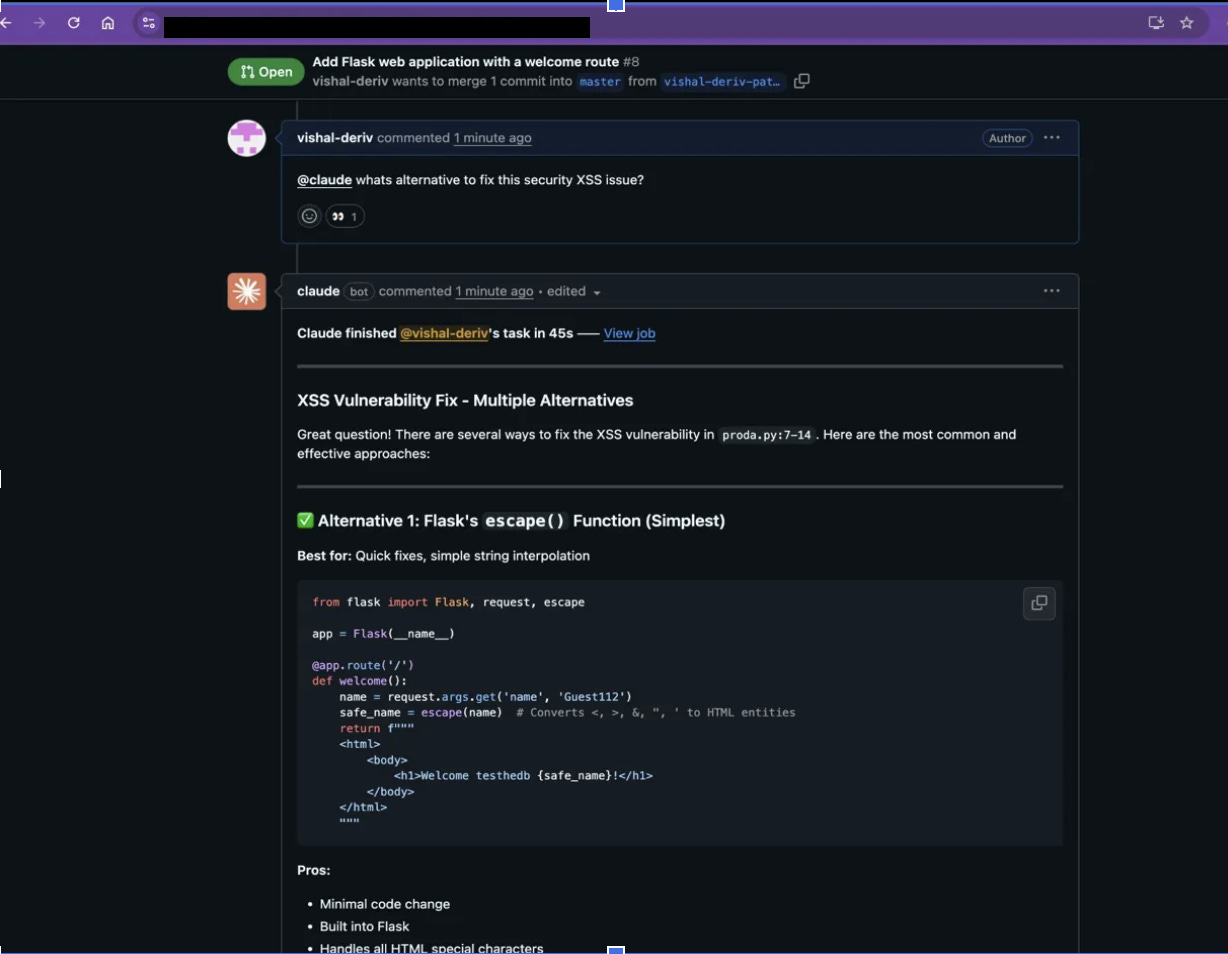
Task: Click the @vishal-deriv mention in claude's reply
Action: click(x=444, y=333)
